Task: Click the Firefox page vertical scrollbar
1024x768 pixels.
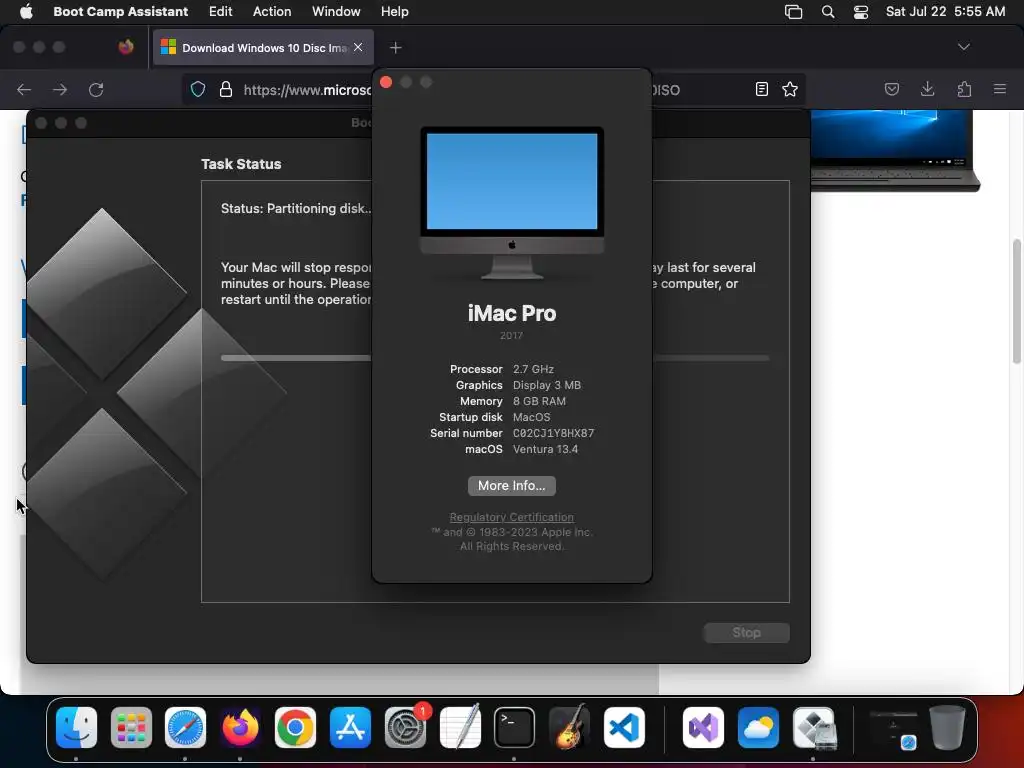Action: (1016, 301)
